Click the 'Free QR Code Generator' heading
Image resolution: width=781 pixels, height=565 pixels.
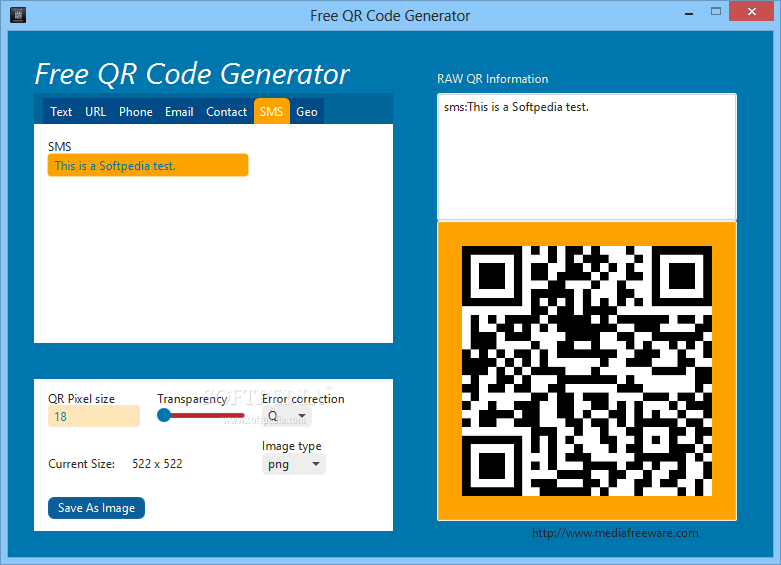(192, 74)
